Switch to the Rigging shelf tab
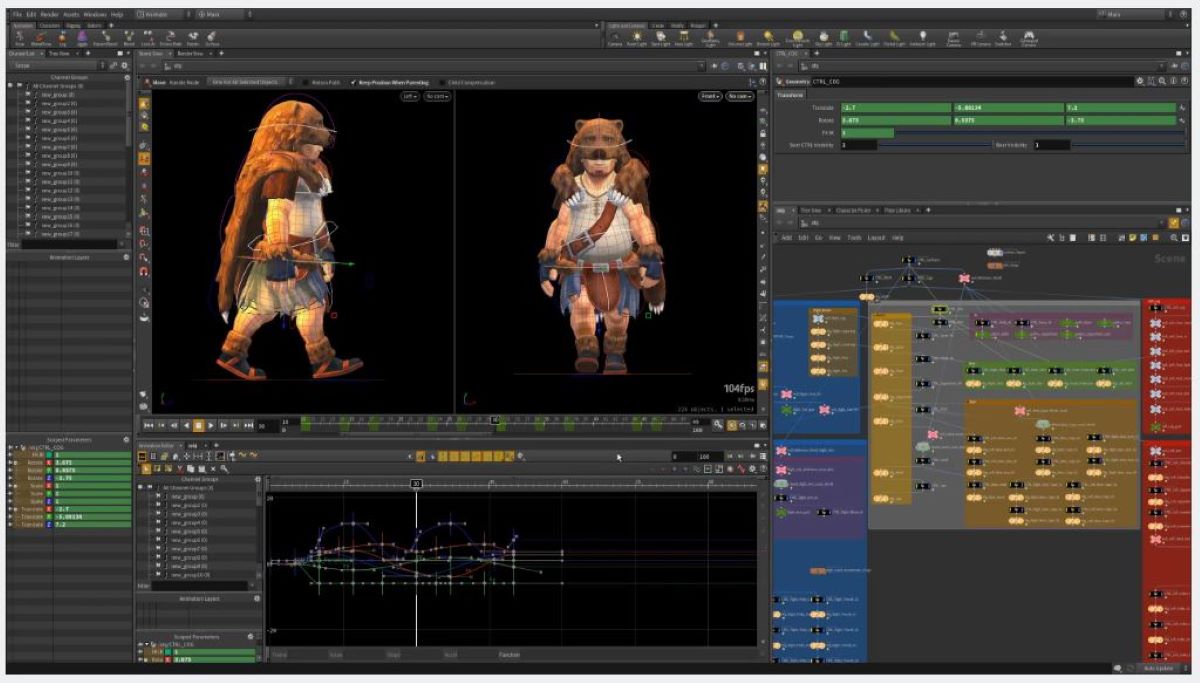The width and height of the screenshot is (1200, 683). tap(75, 25)
